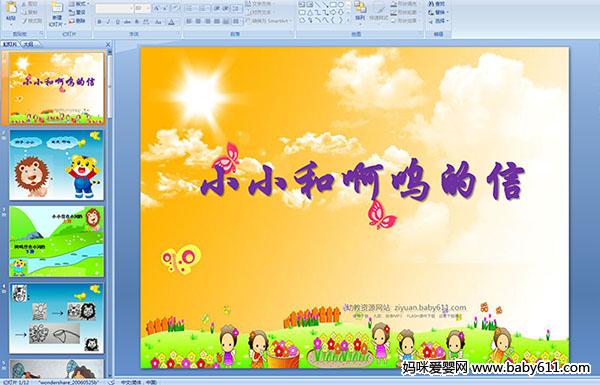Expand the Replace (替换) dropdown arrow

[447, 12]
